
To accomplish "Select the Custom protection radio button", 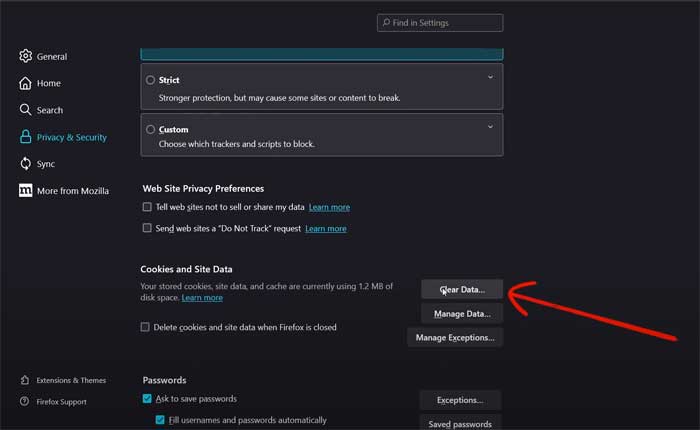I will point(150,129).
